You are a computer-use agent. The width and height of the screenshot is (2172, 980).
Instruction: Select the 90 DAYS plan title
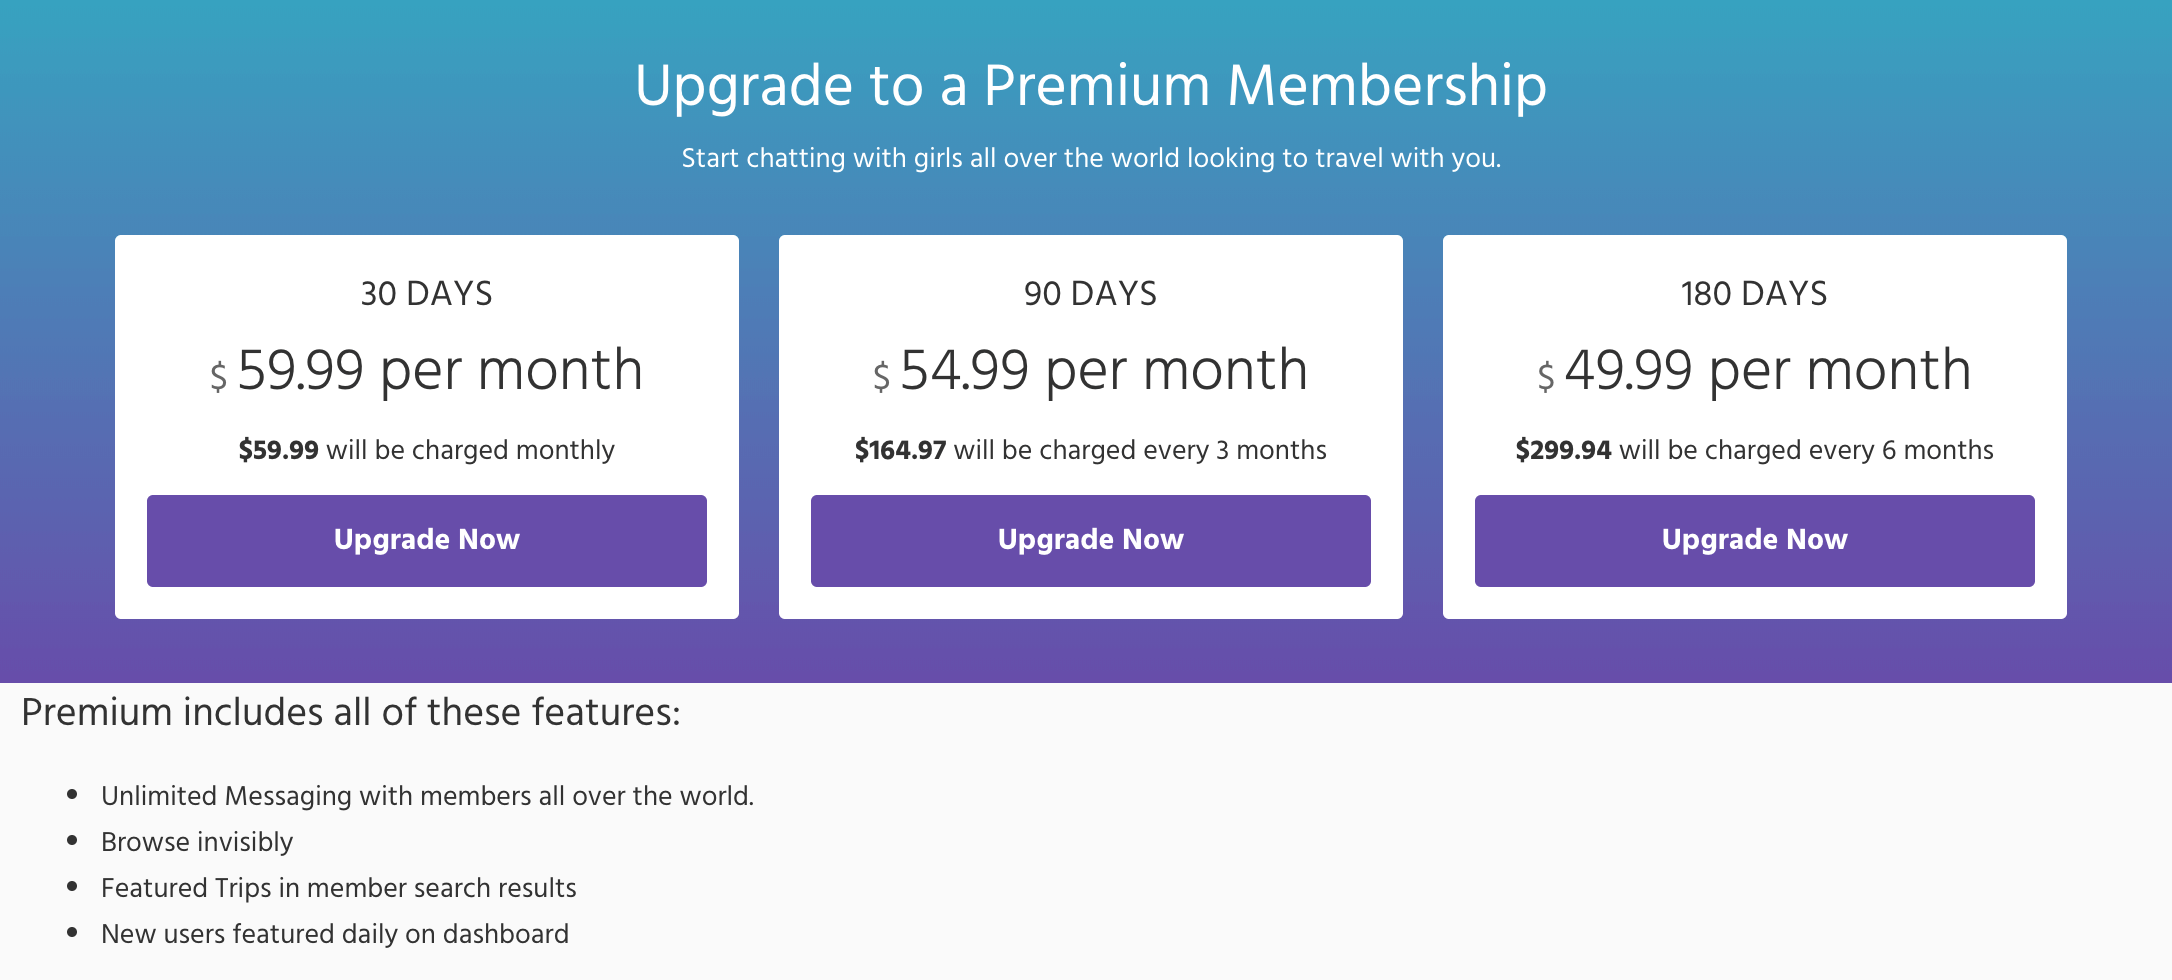click(1090, 293)
